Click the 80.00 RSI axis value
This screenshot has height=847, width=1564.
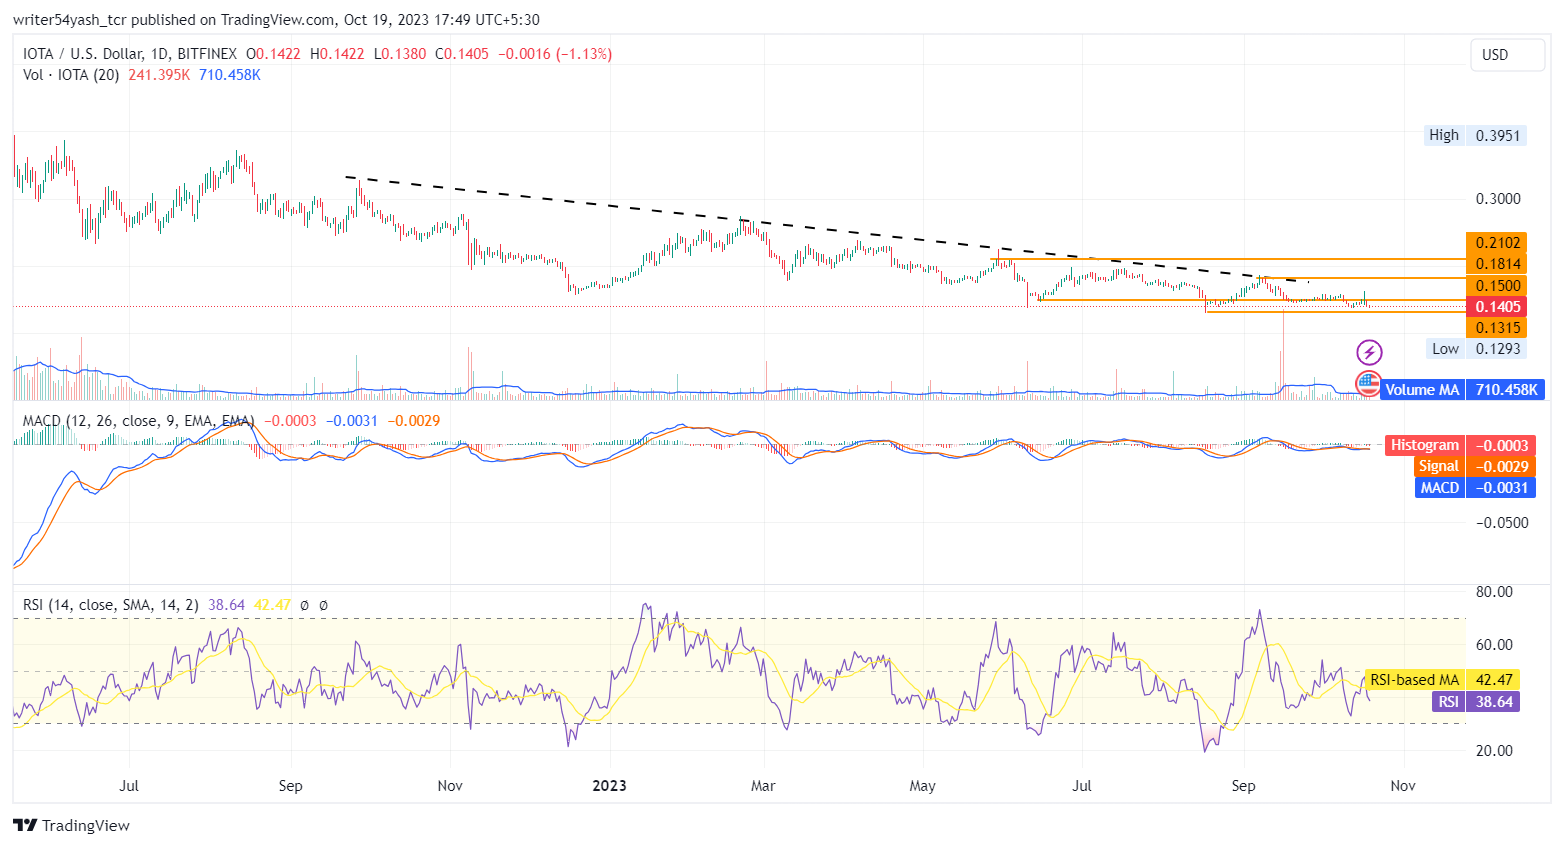pos(1494,592)
